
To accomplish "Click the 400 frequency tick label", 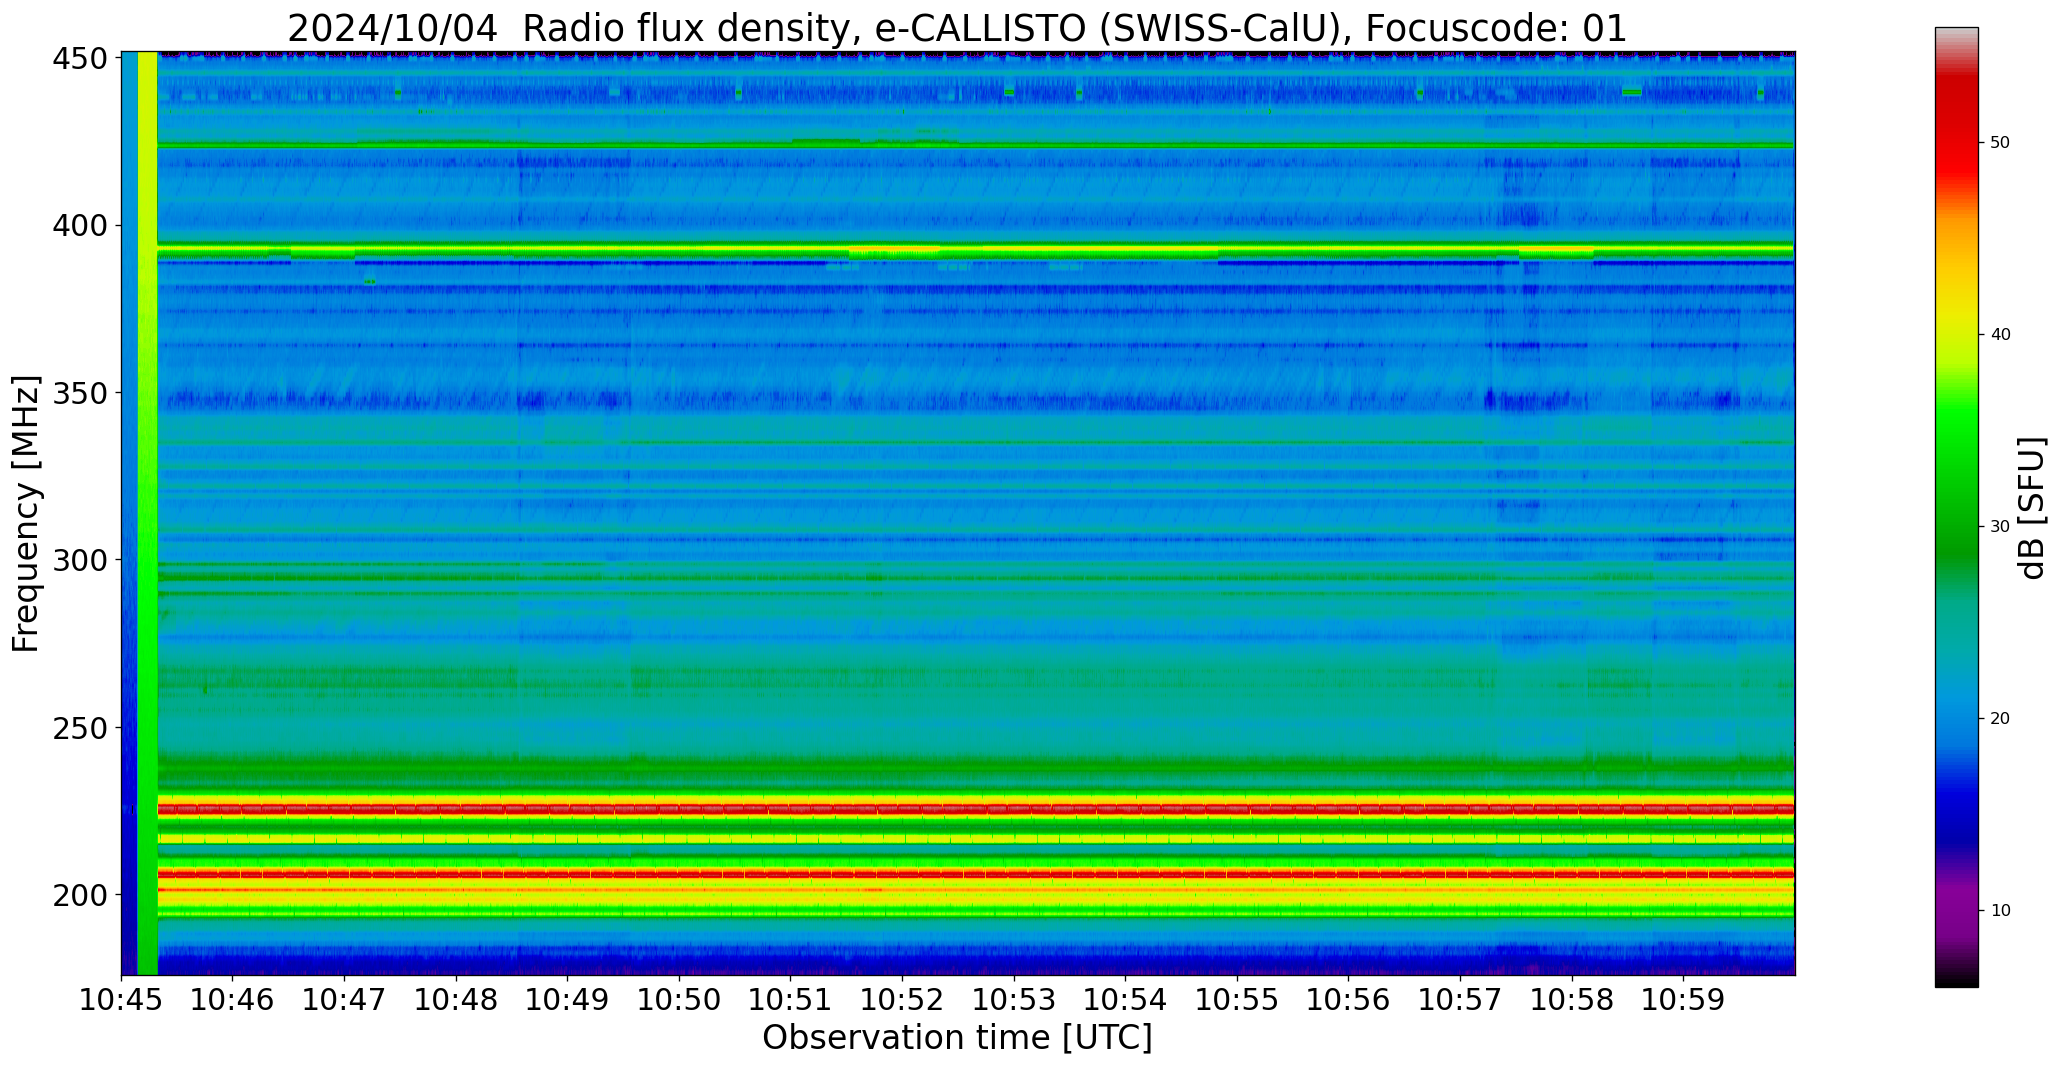I will click(x=79, y=226).
